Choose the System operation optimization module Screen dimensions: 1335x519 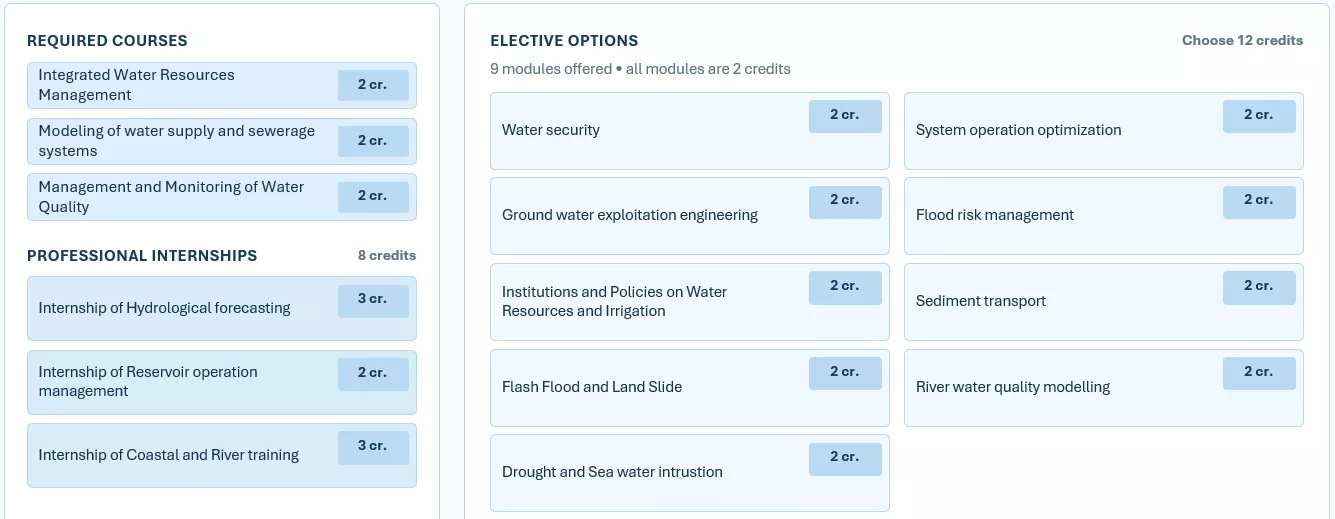click(1103, 131)
